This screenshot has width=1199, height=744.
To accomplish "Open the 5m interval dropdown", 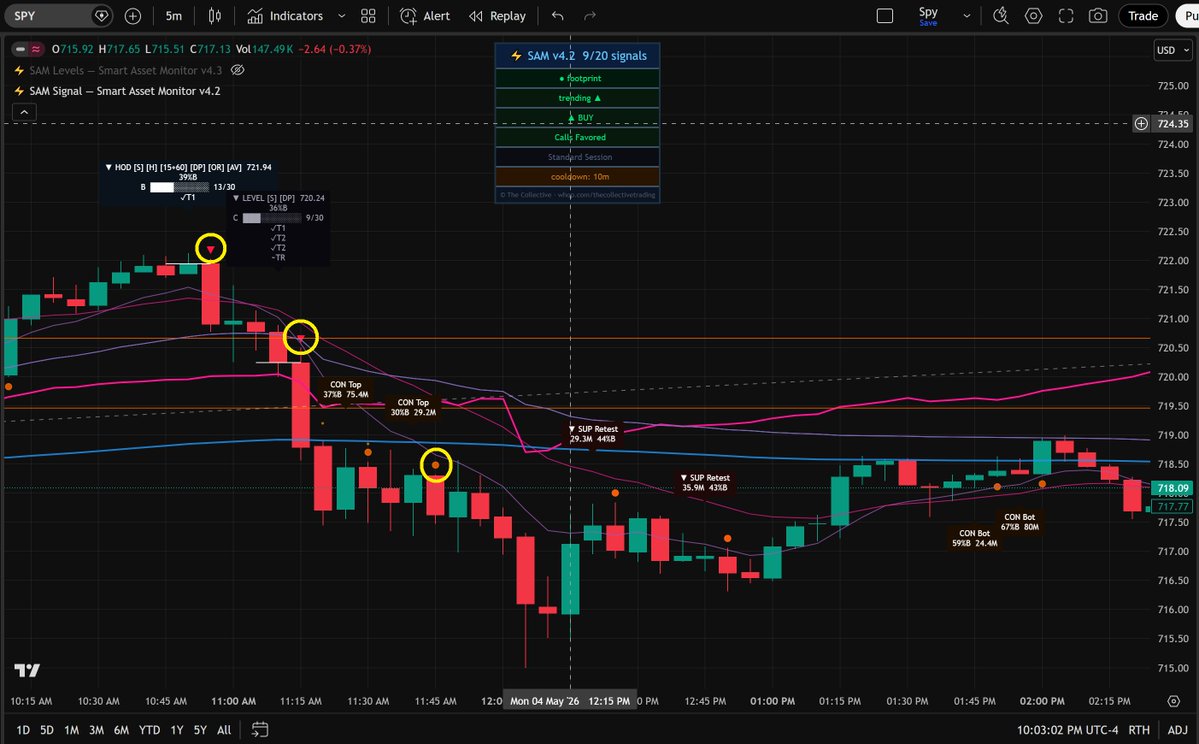I will tap(174, 15).
